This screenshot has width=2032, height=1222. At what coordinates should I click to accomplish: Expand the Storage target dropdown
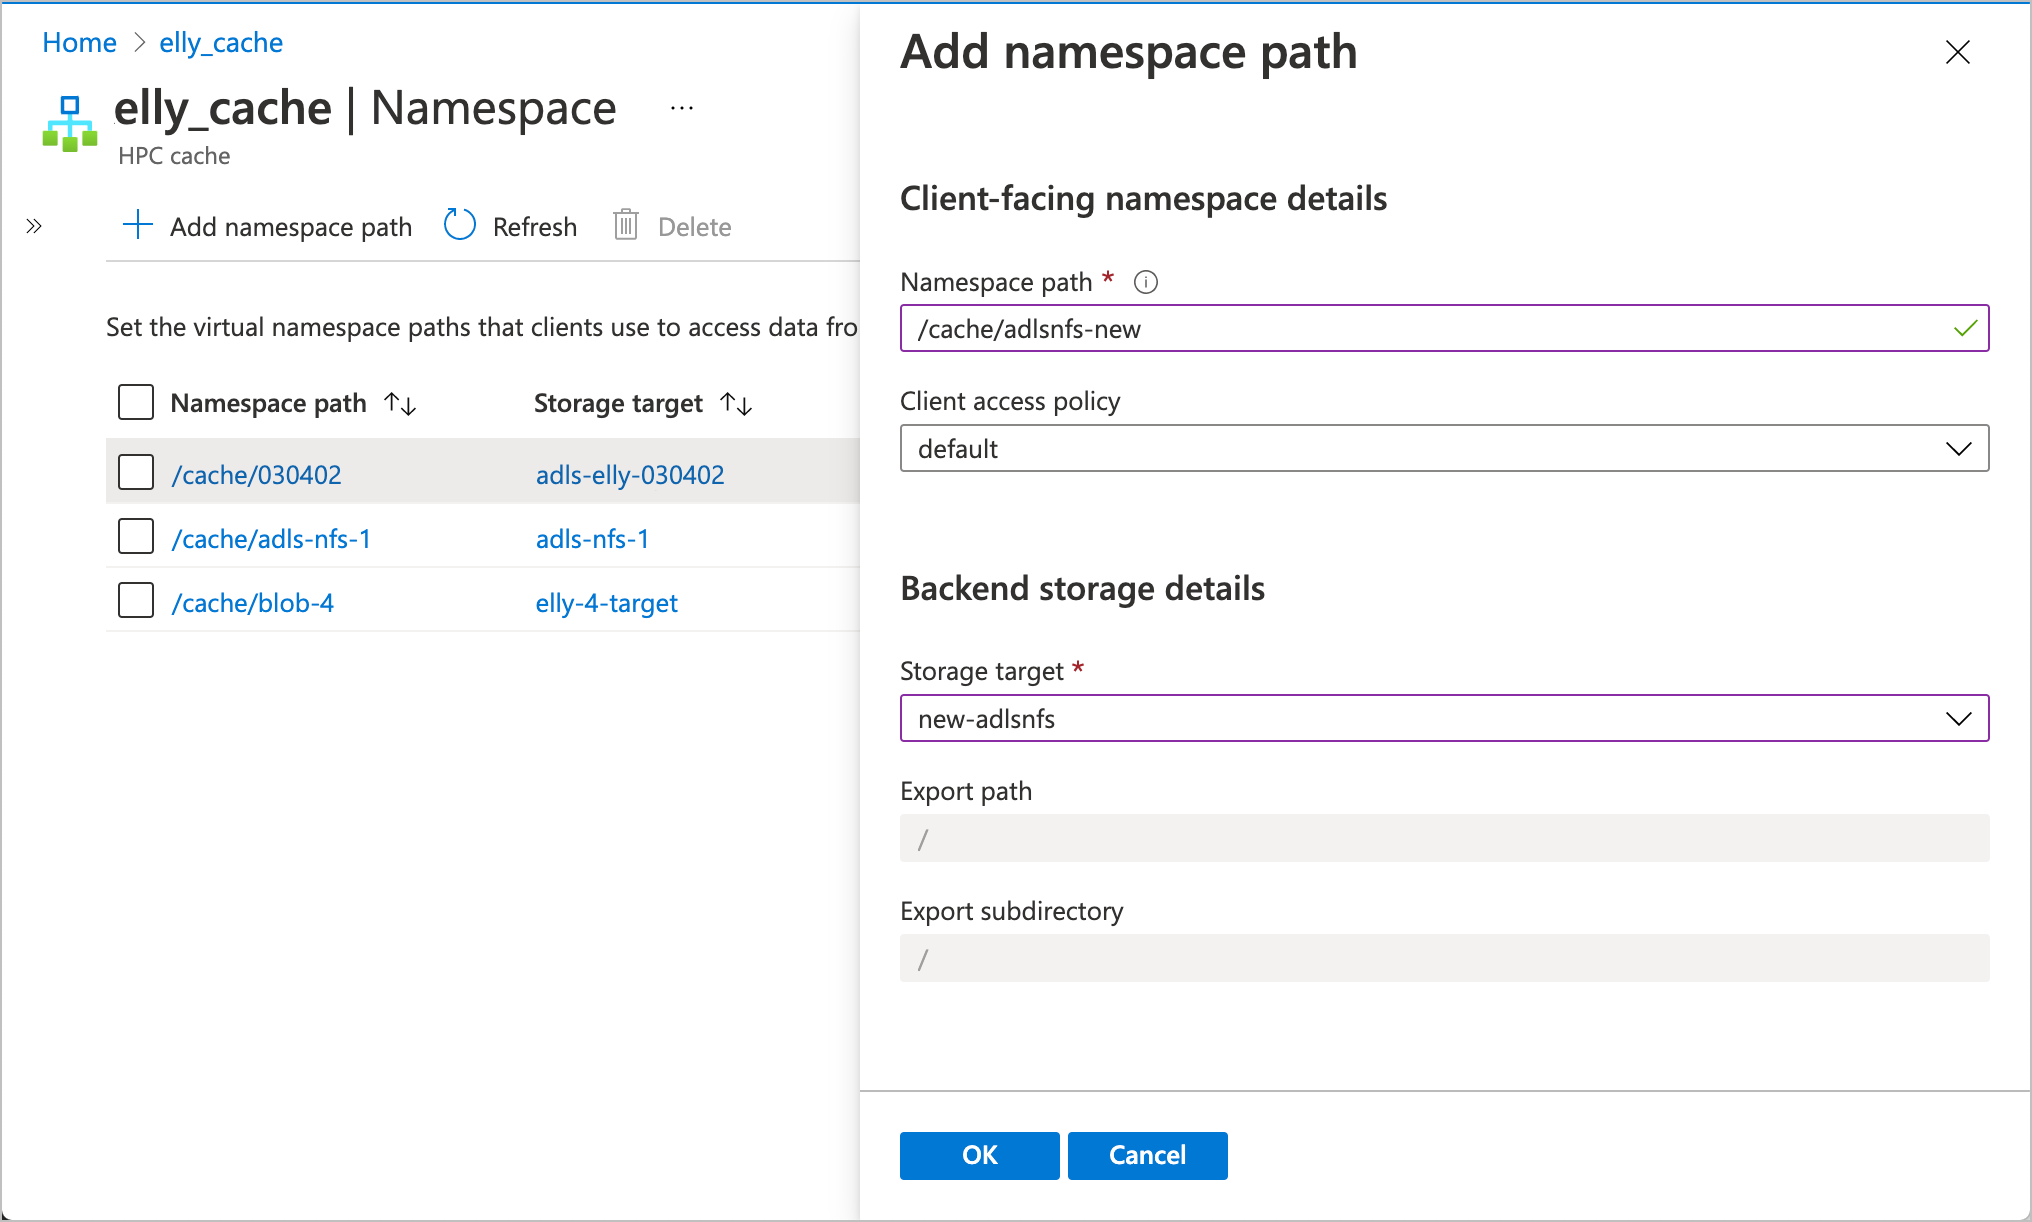click(1961, 718)
